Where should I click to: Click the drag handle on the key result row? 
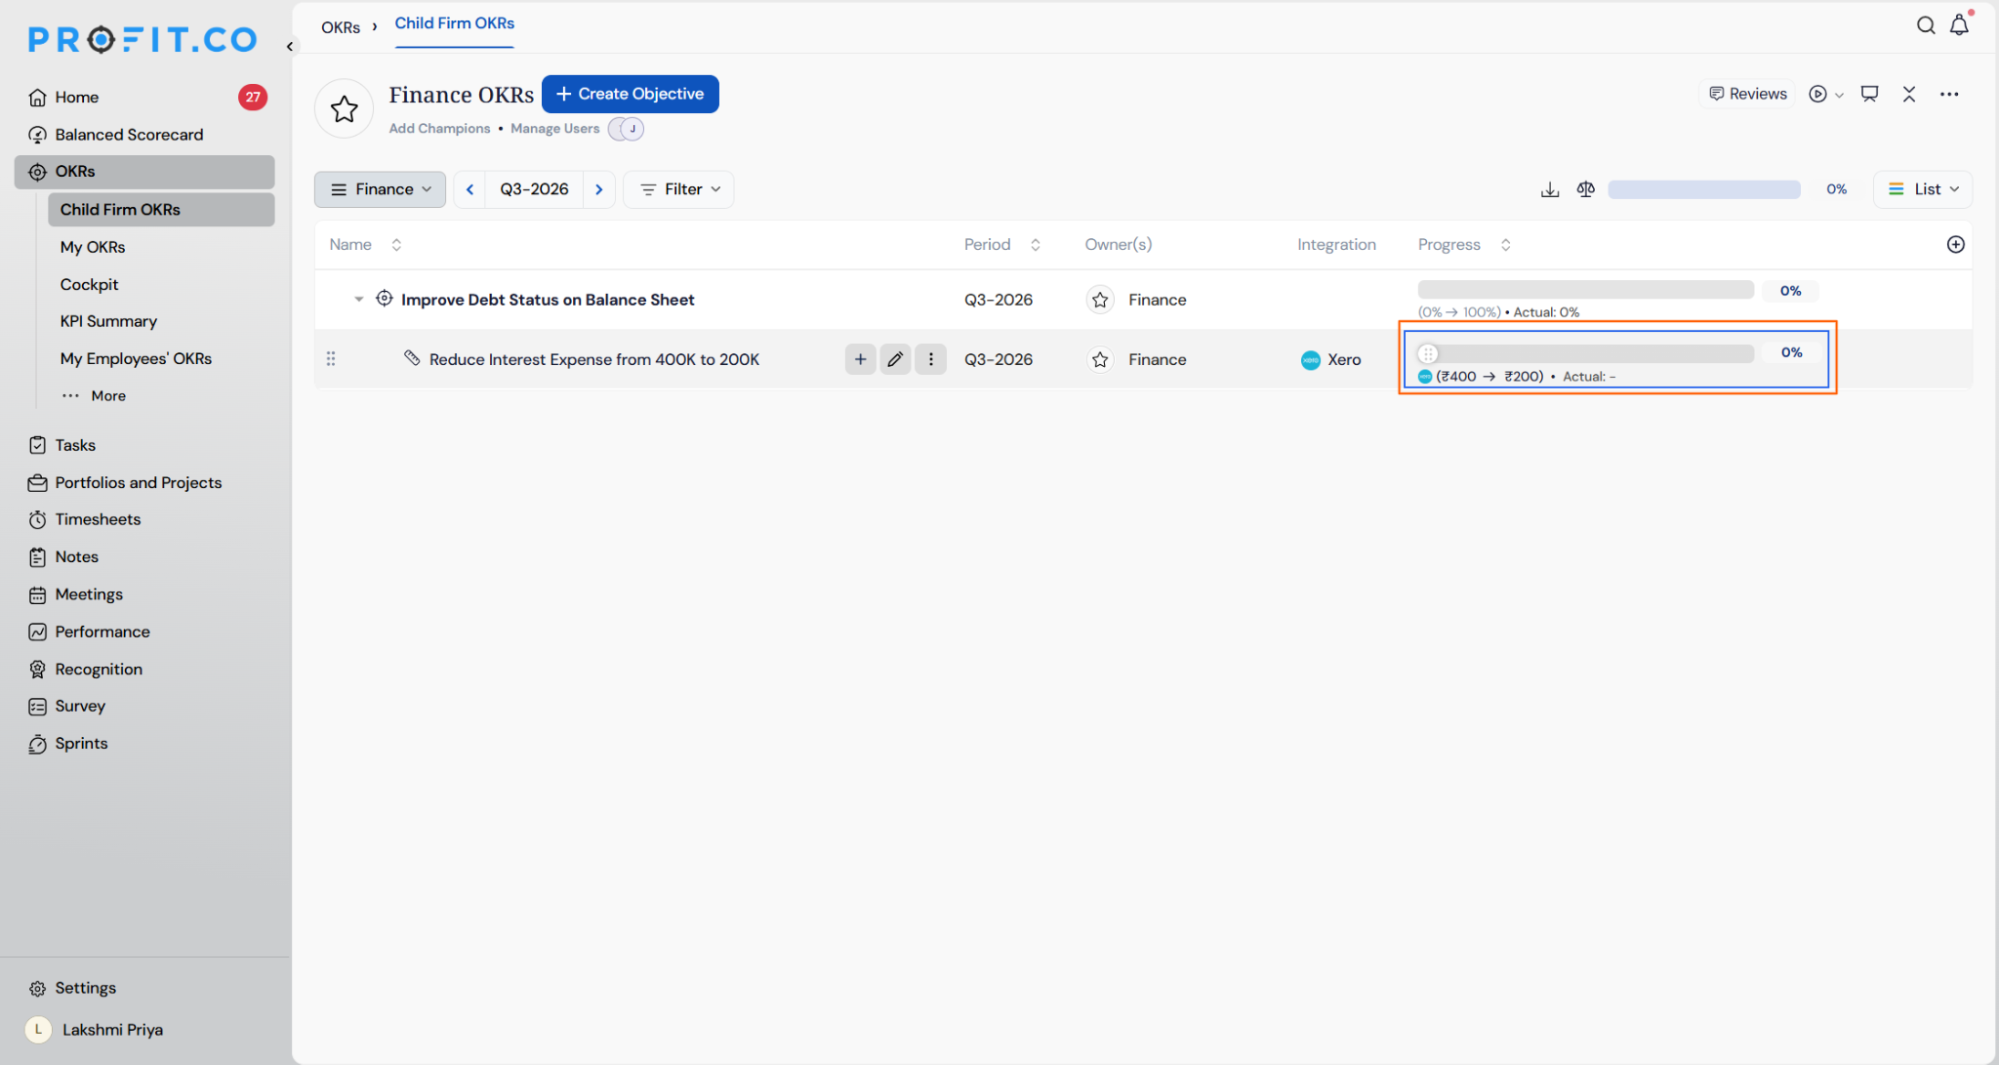click(x=331, y=358)
